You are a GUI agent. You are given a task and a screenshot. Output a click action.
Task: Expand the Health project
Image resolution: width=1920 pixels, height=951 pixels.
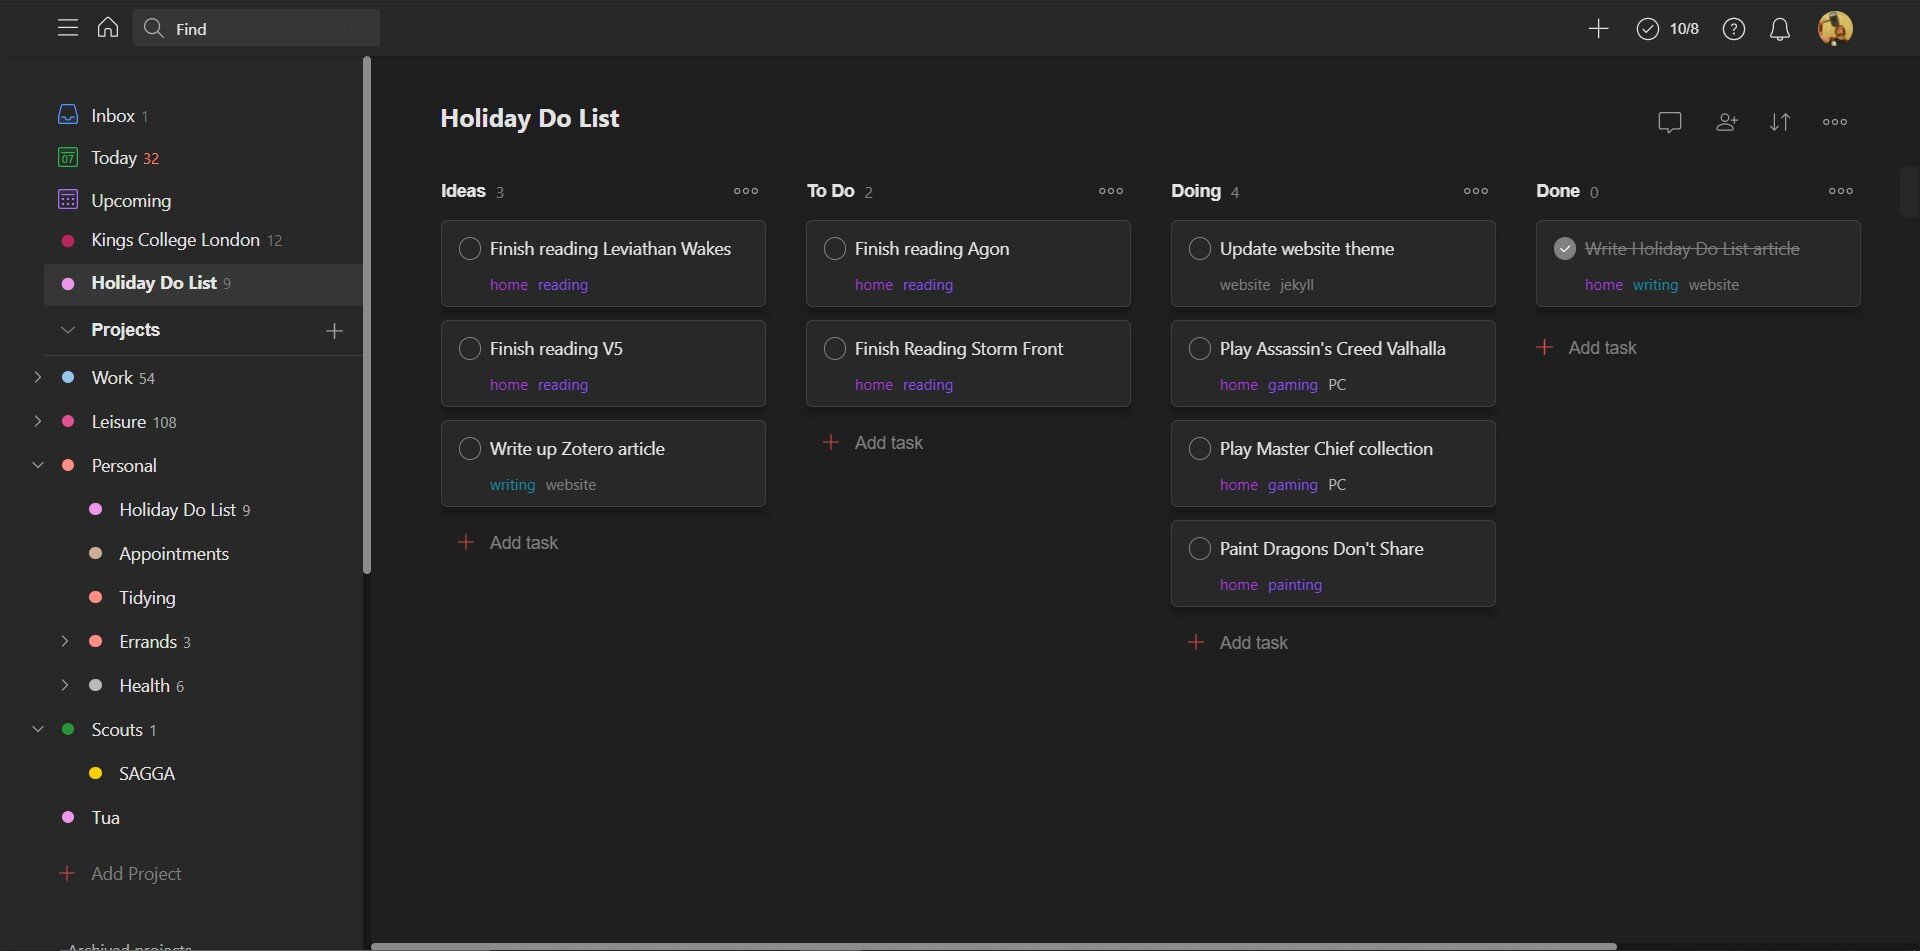(x=65, y=685)
